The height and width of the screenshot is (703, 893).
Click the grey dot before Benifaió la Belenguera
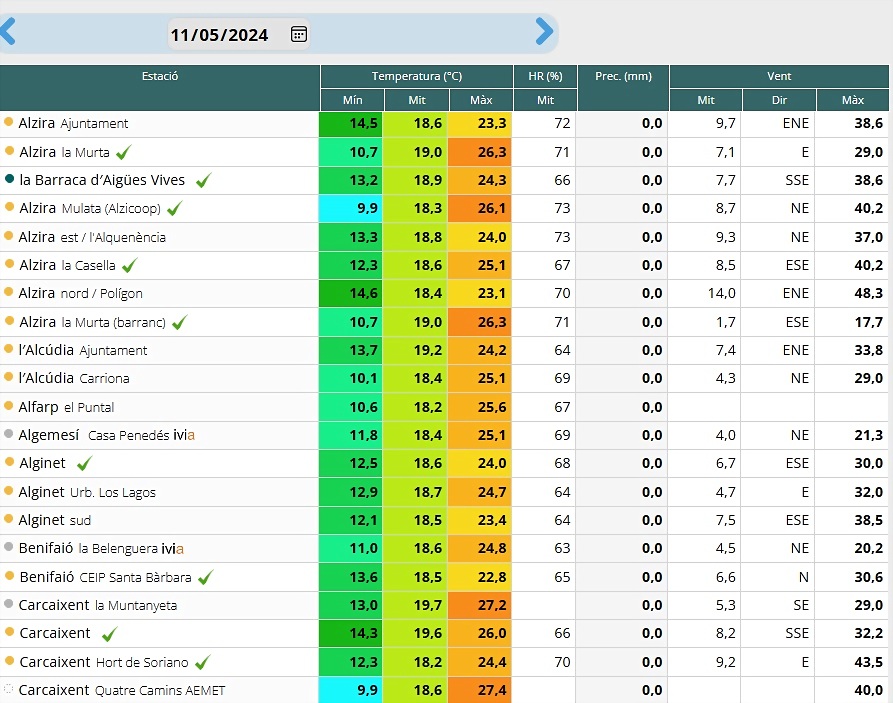pyautogui.click(x=9, y=546)
